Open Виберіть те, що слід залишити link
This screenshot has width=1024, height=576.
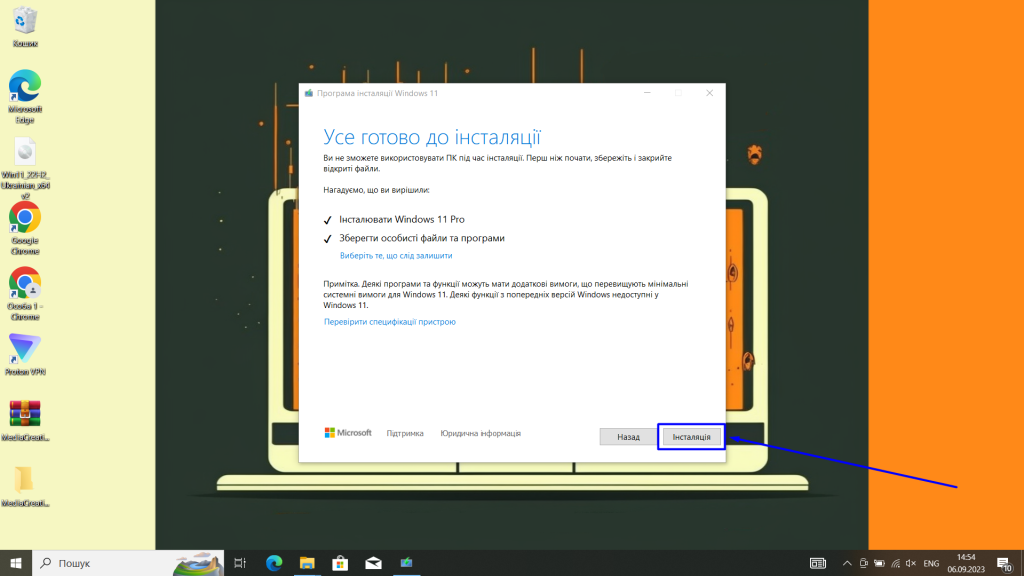398,255
